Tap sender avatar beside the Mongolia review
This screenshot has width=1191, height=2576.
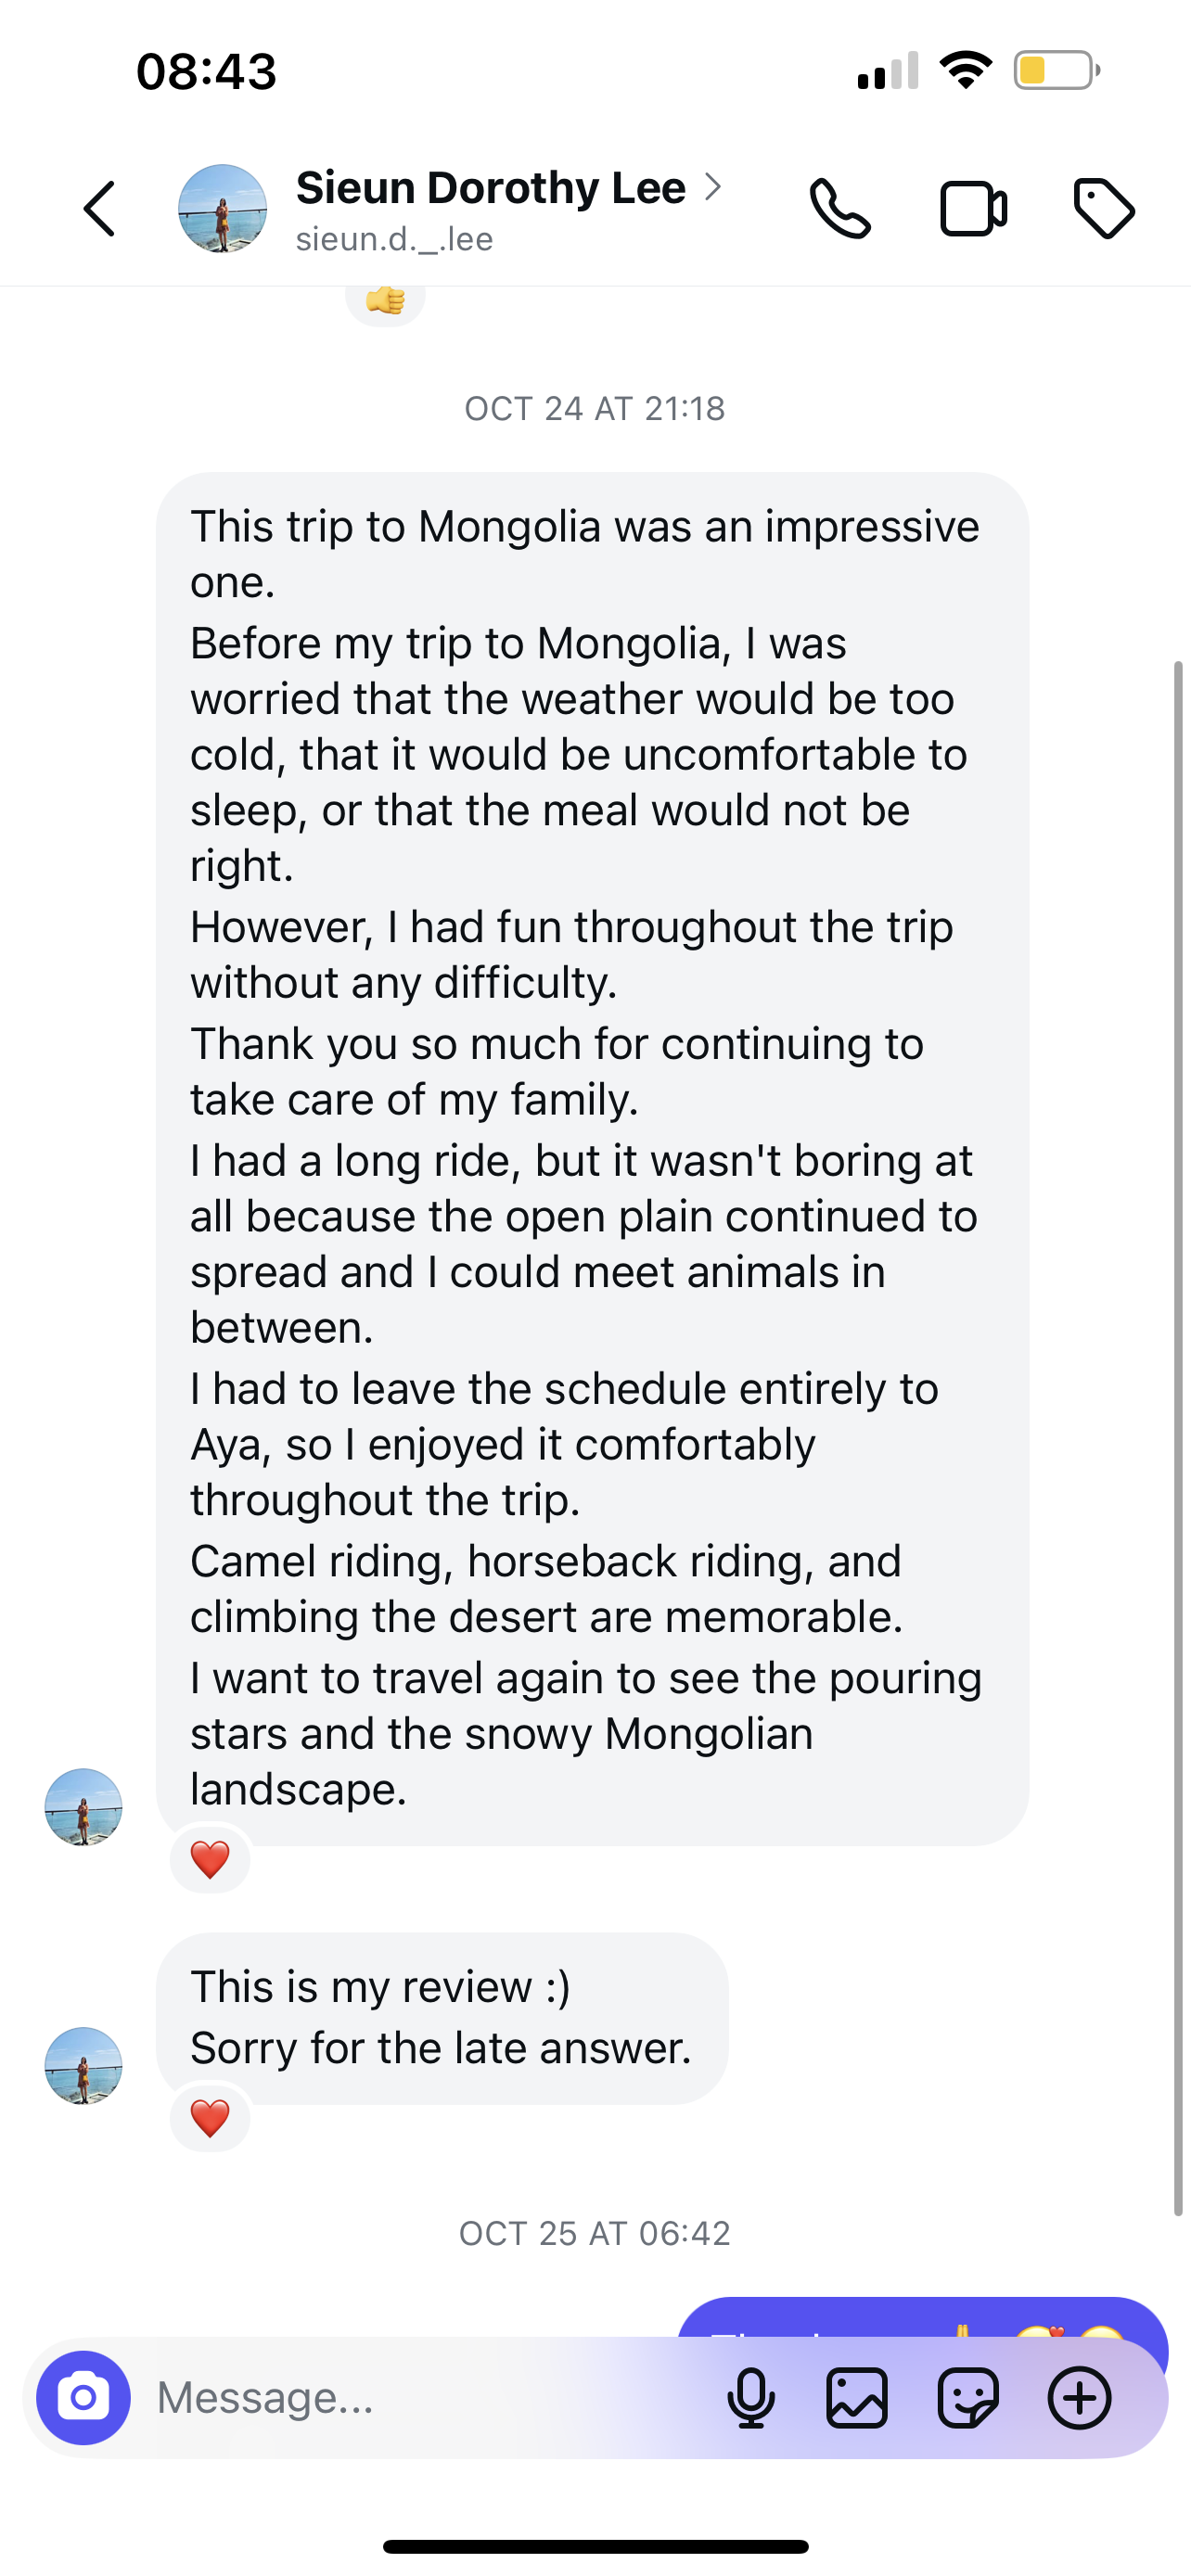click(x=84, y=1806)
